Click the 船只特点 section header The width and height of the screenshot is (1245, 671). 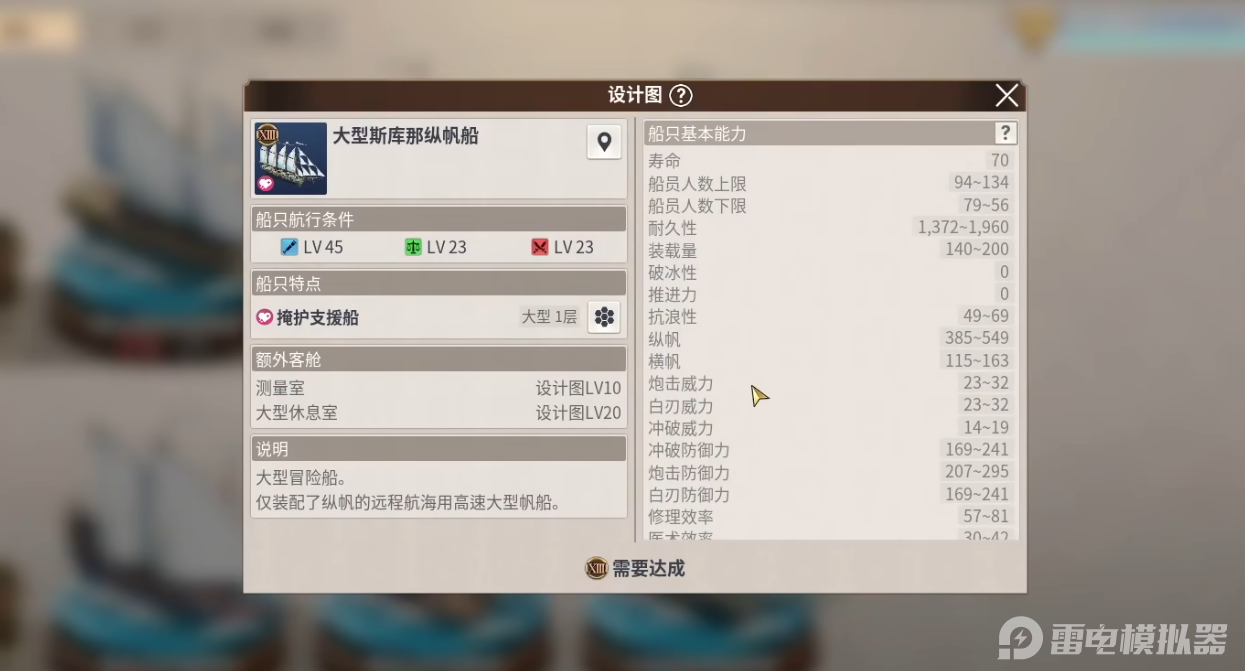[438, 283]
